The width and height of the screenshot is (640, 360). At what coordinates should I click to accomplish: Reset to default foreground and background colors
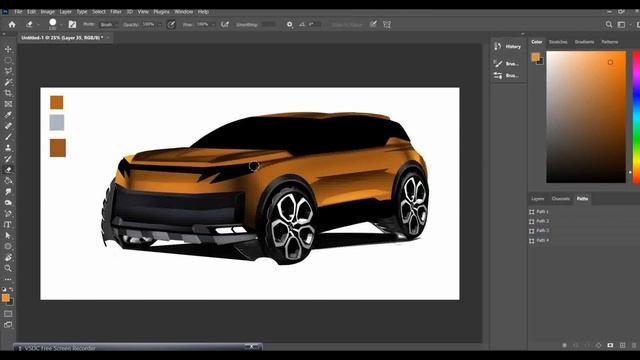[4, 289]
